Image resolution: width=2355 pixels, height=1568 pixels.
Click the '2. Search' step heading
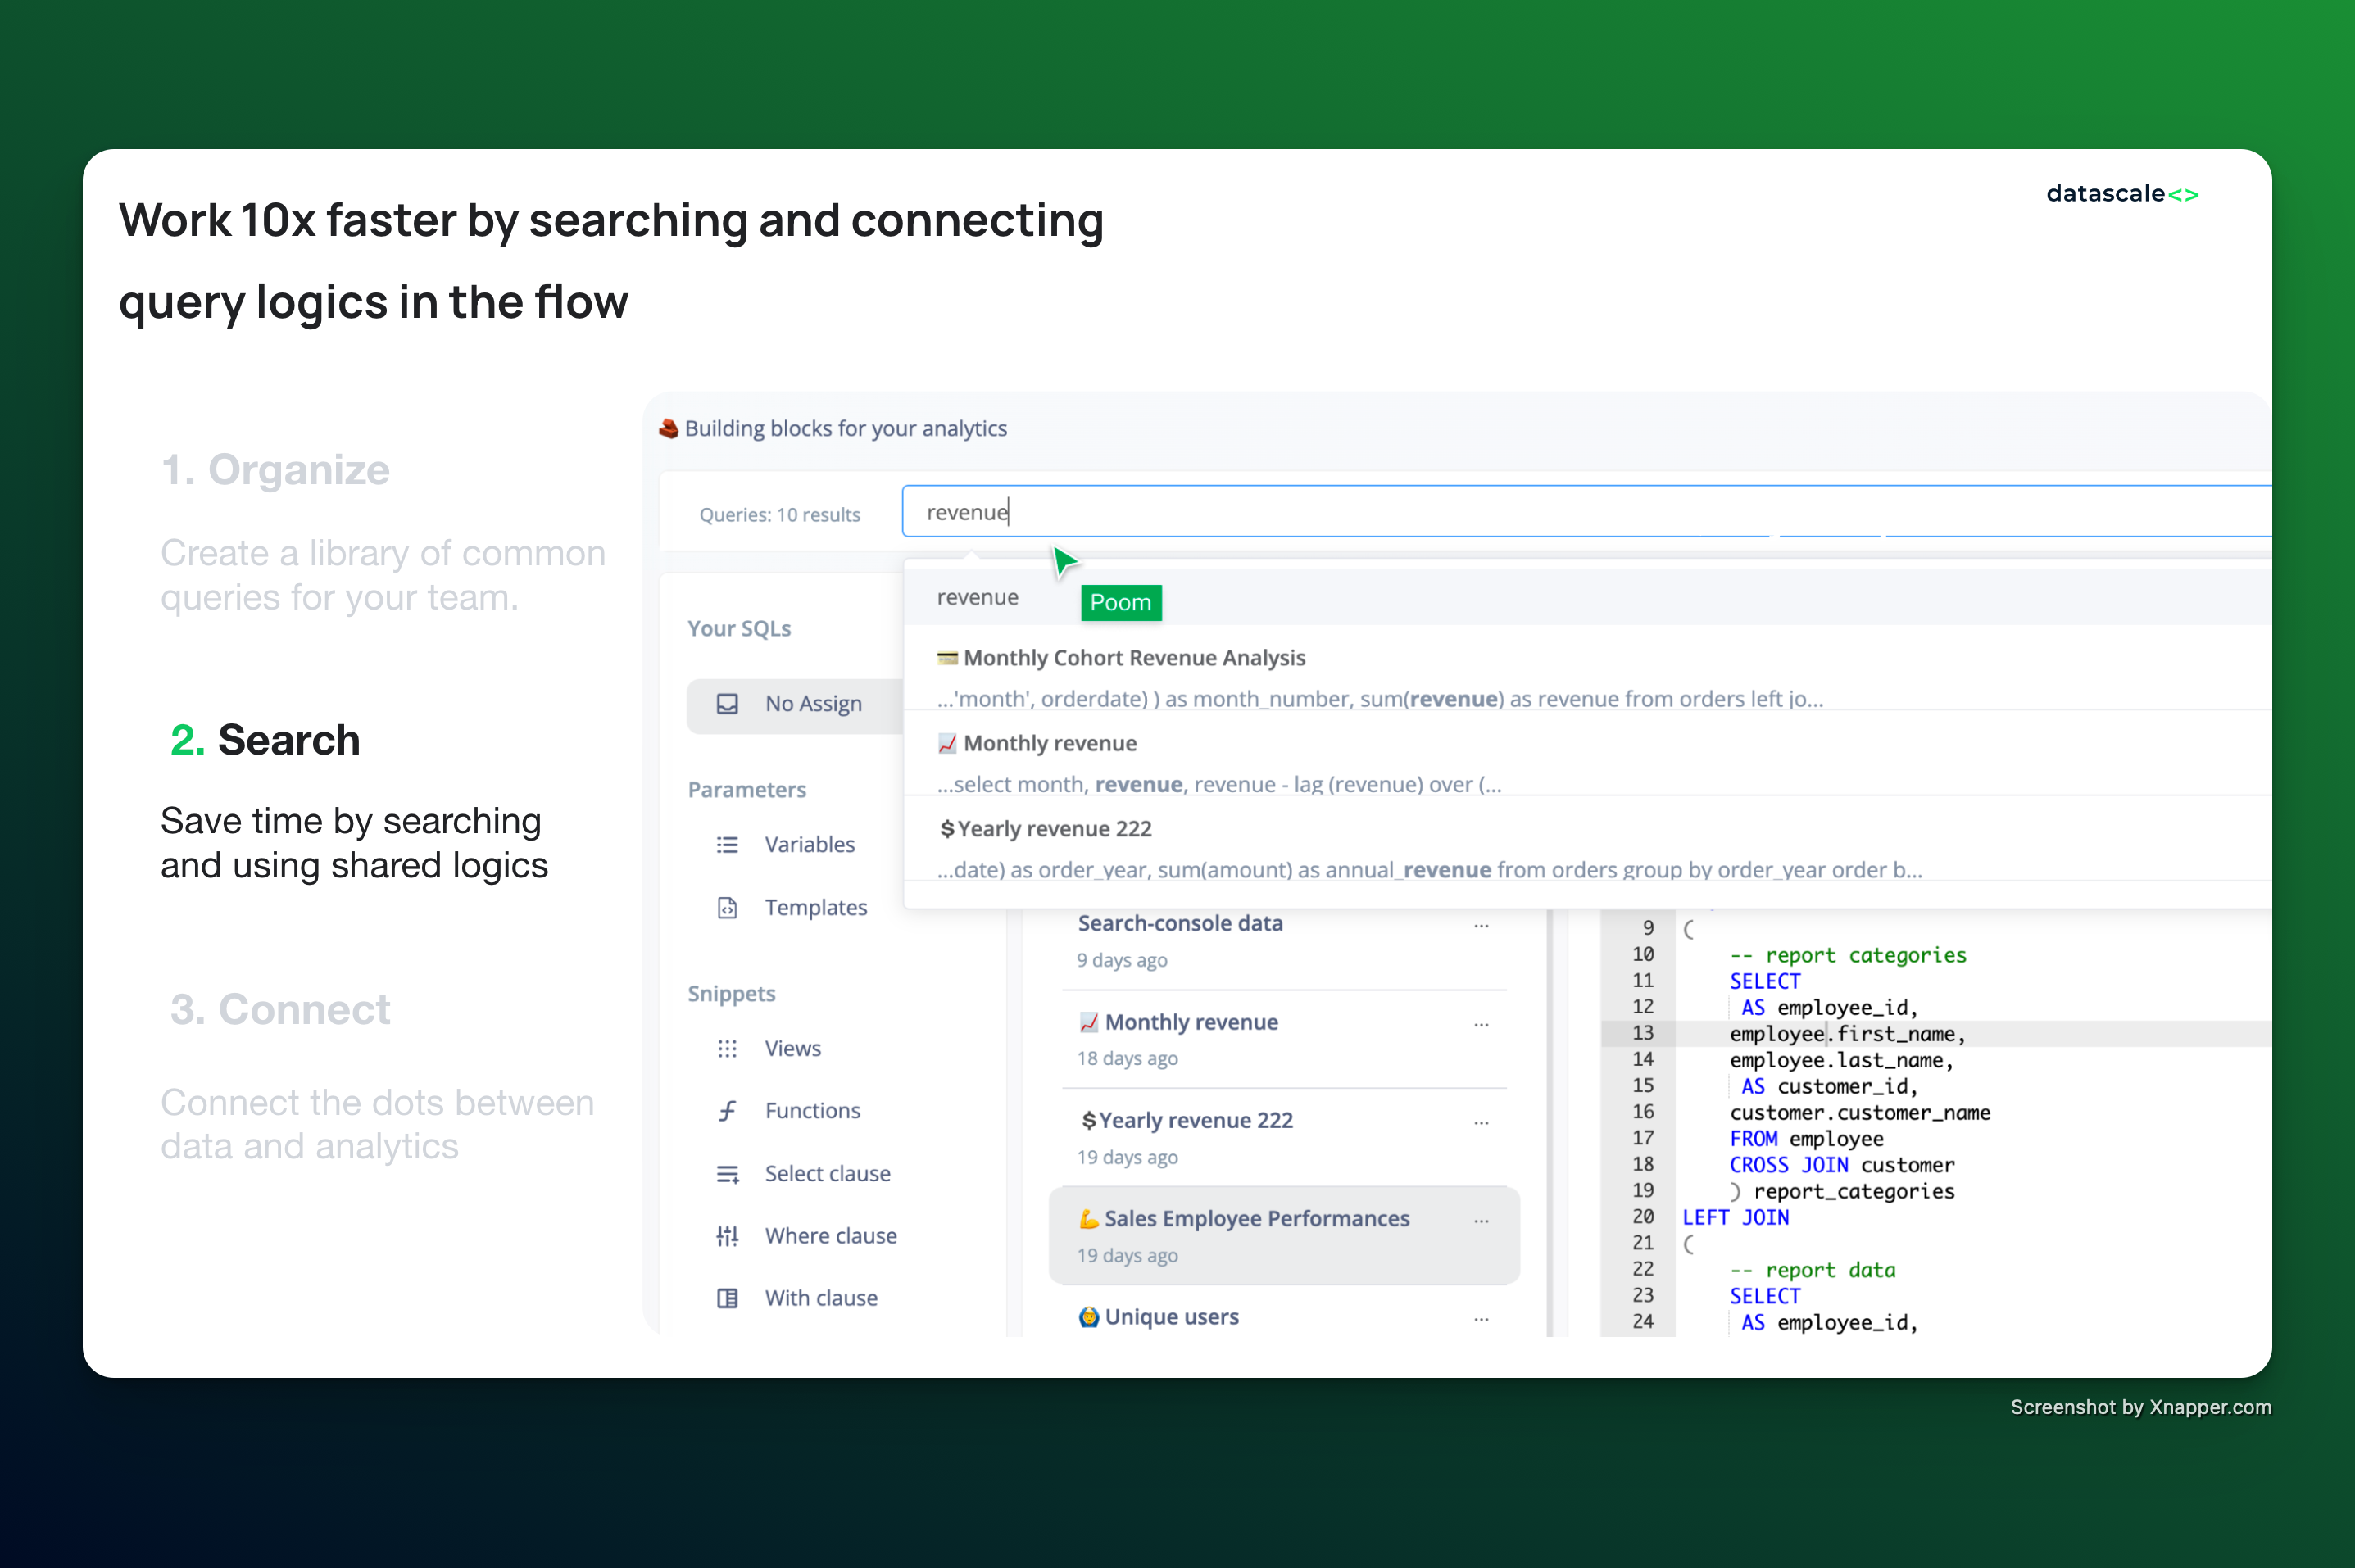click(x=265, y=741)
